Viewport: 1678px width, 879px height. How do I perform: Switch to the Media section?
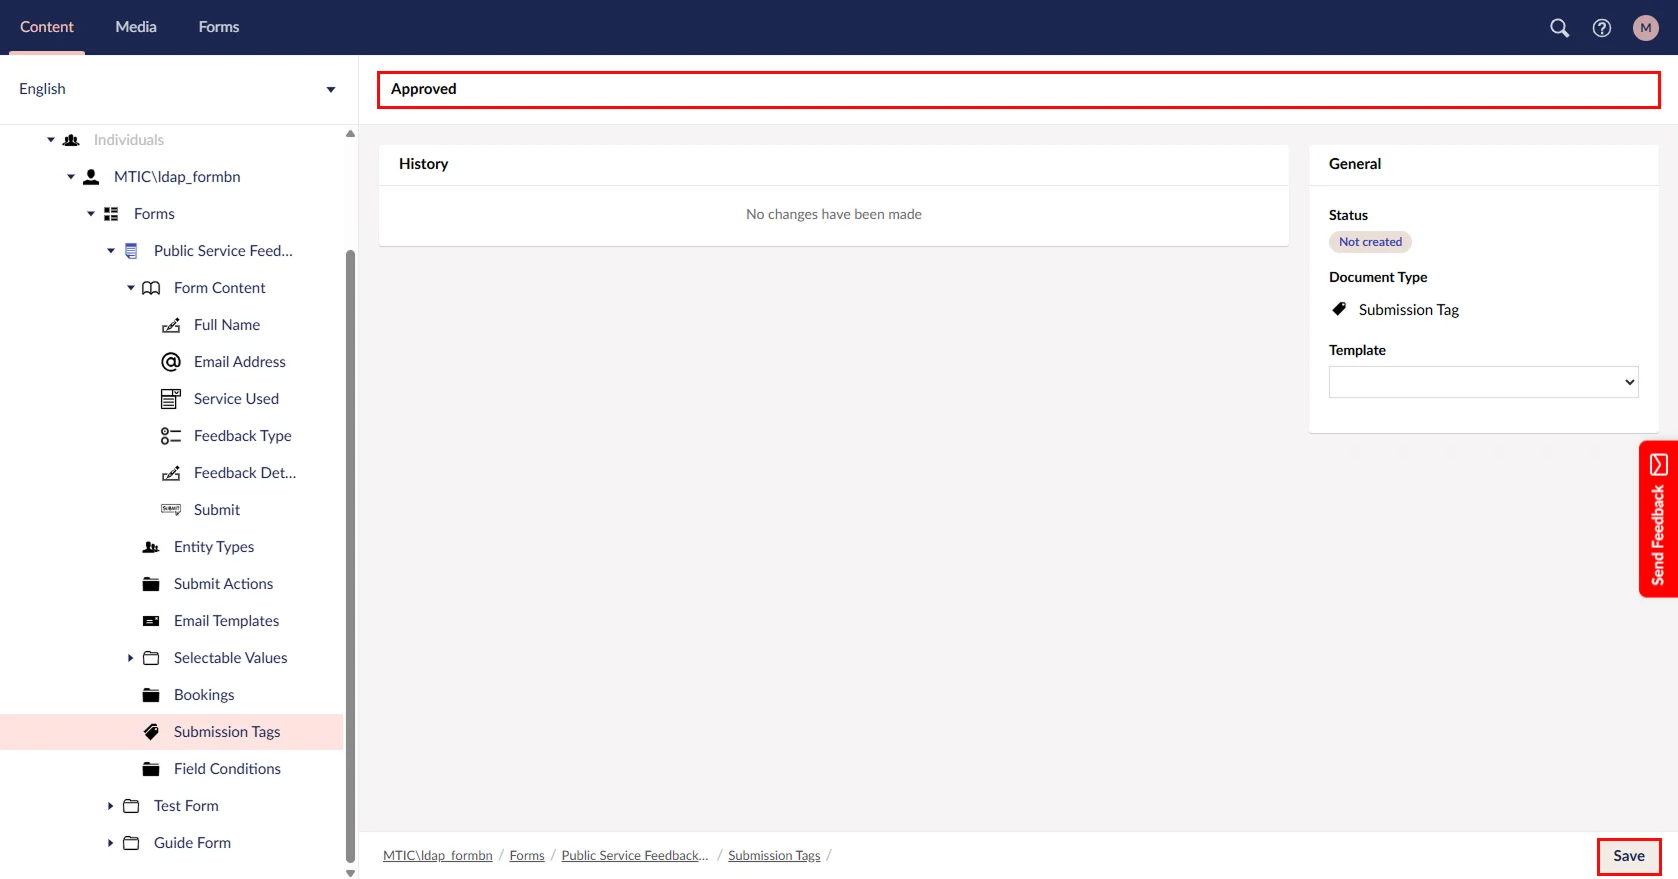pos(136,27)
